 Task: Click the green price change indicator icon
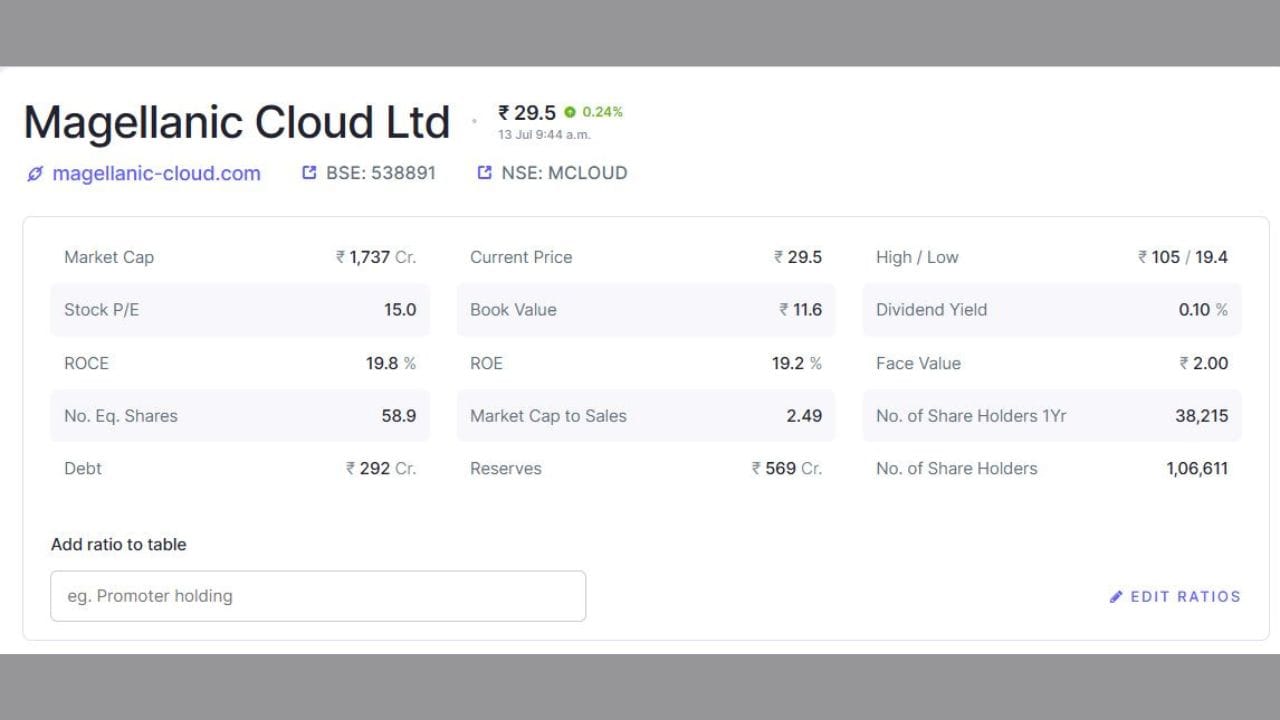570,112
